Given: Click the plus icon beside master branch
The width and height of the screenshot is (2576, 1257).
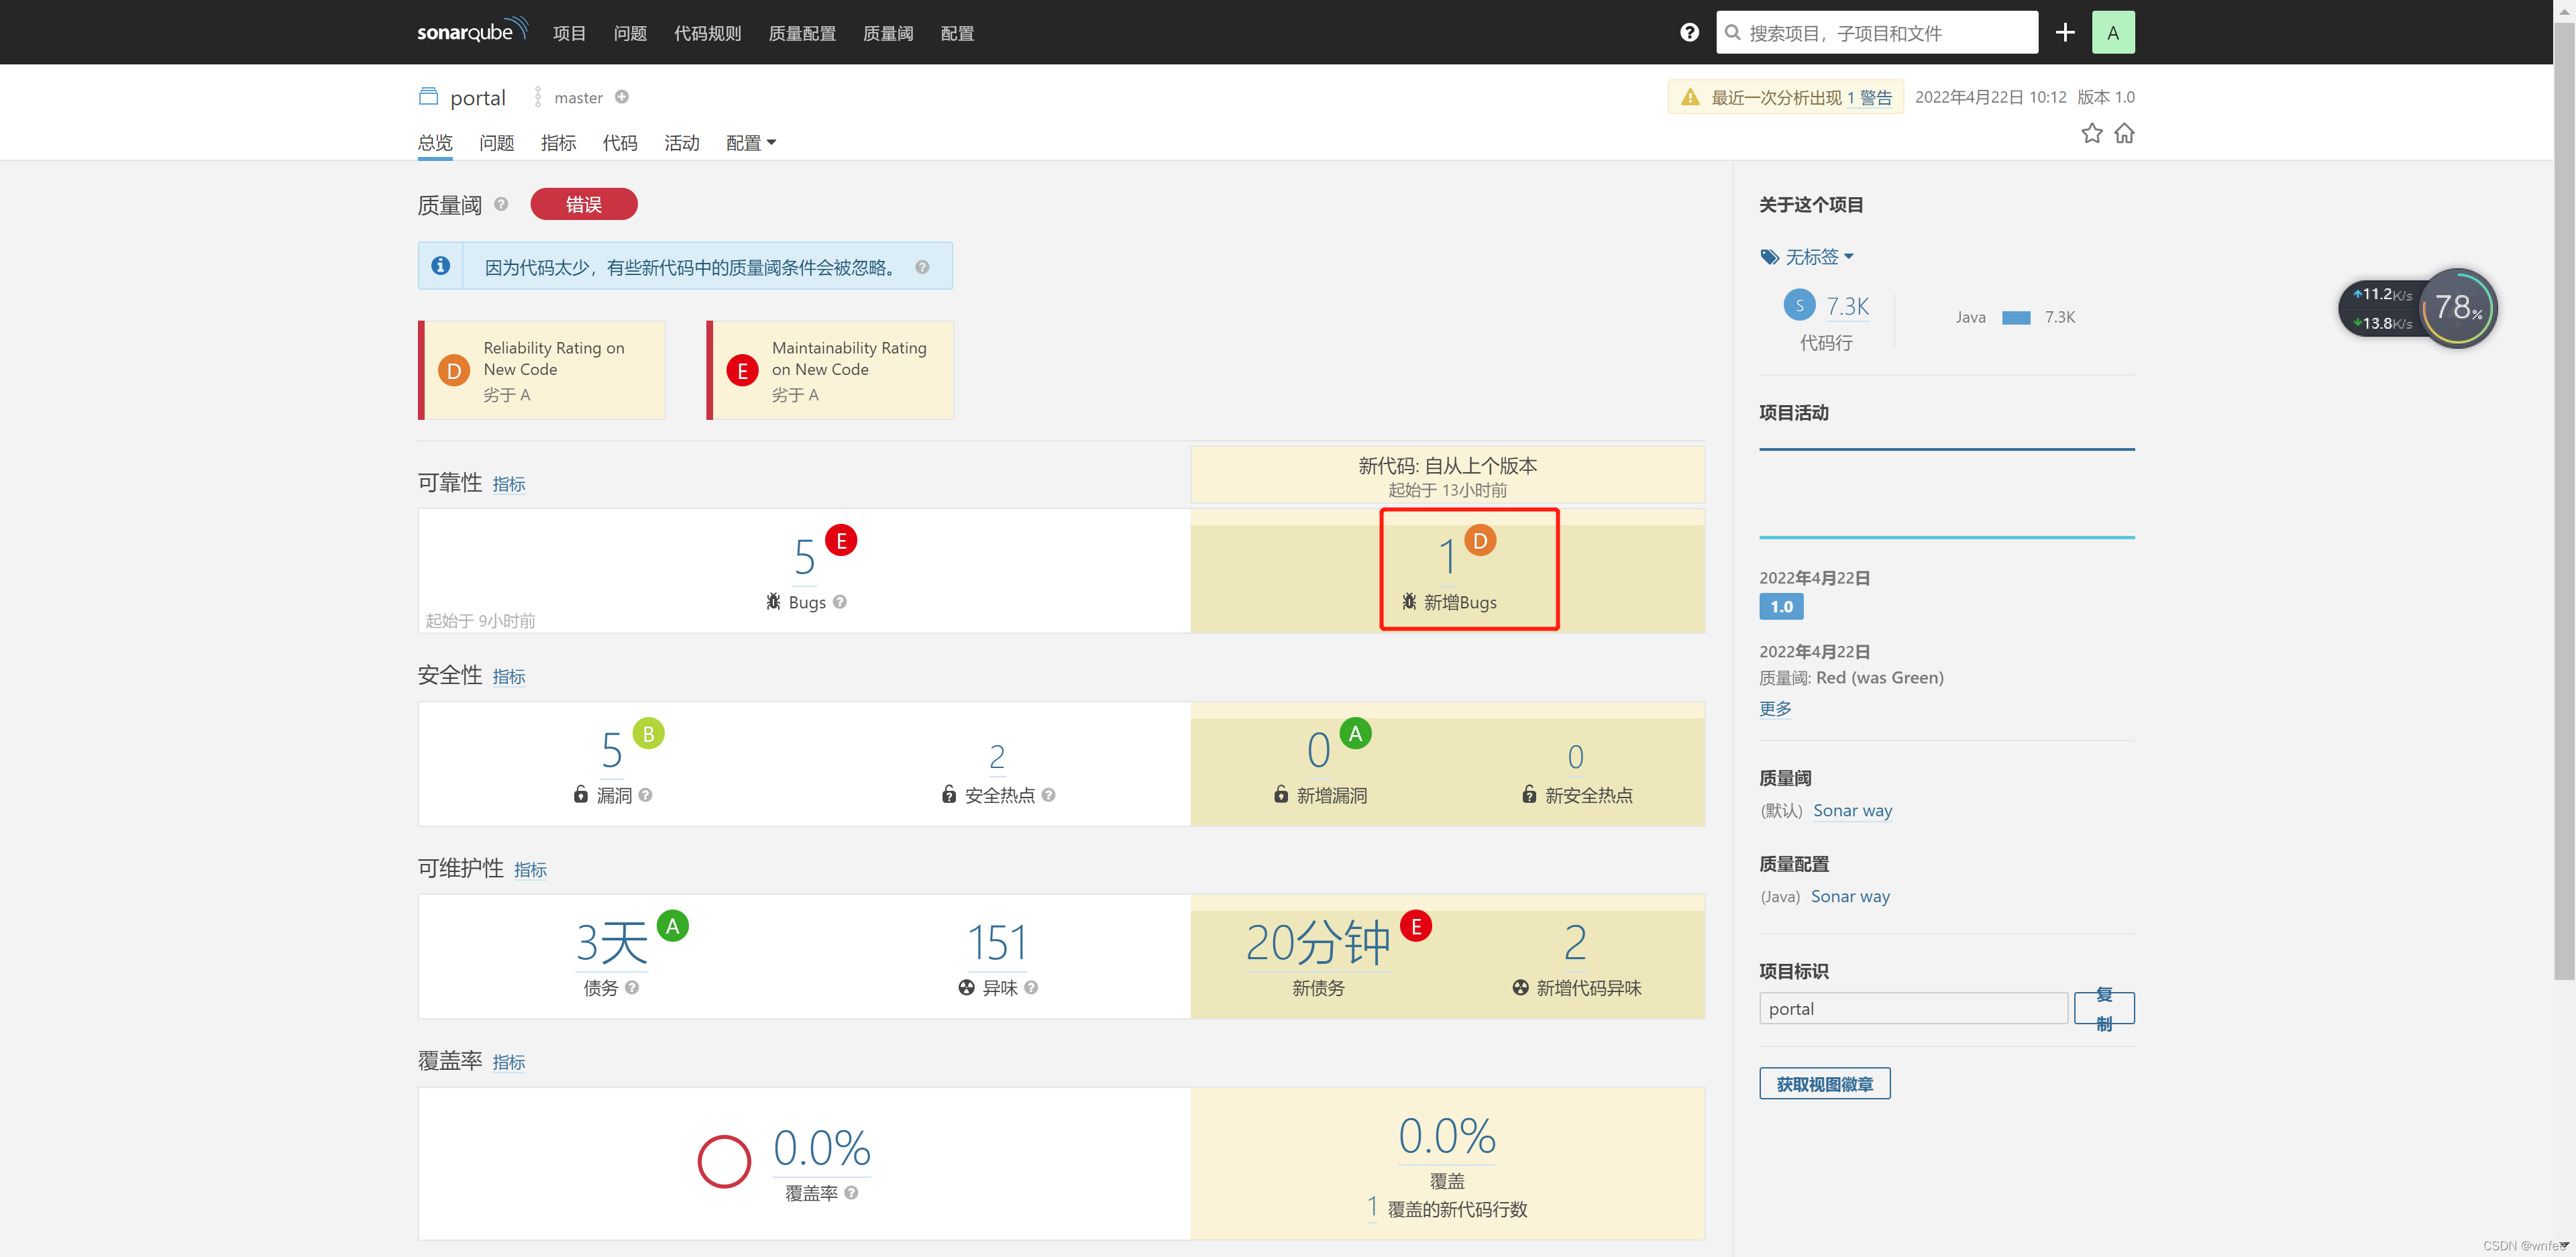Looking at the screenshot, I should click(x=621, y=97).
